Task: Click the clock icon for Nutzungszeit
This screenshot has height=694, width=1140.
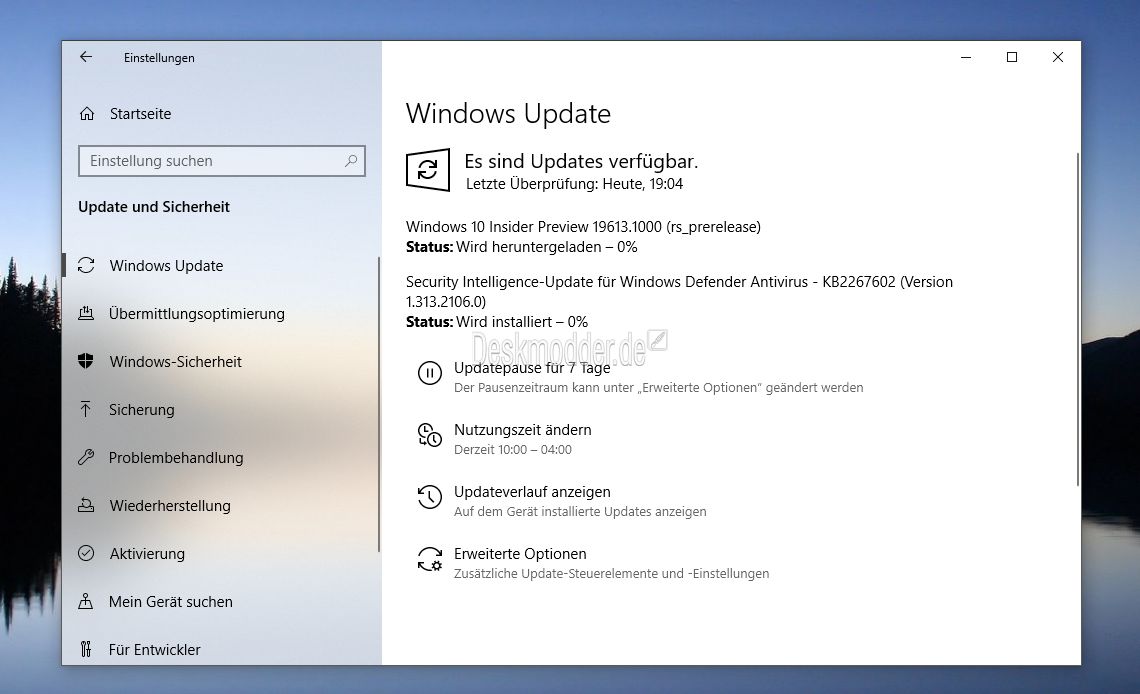Action: click(x=430, y=435)
